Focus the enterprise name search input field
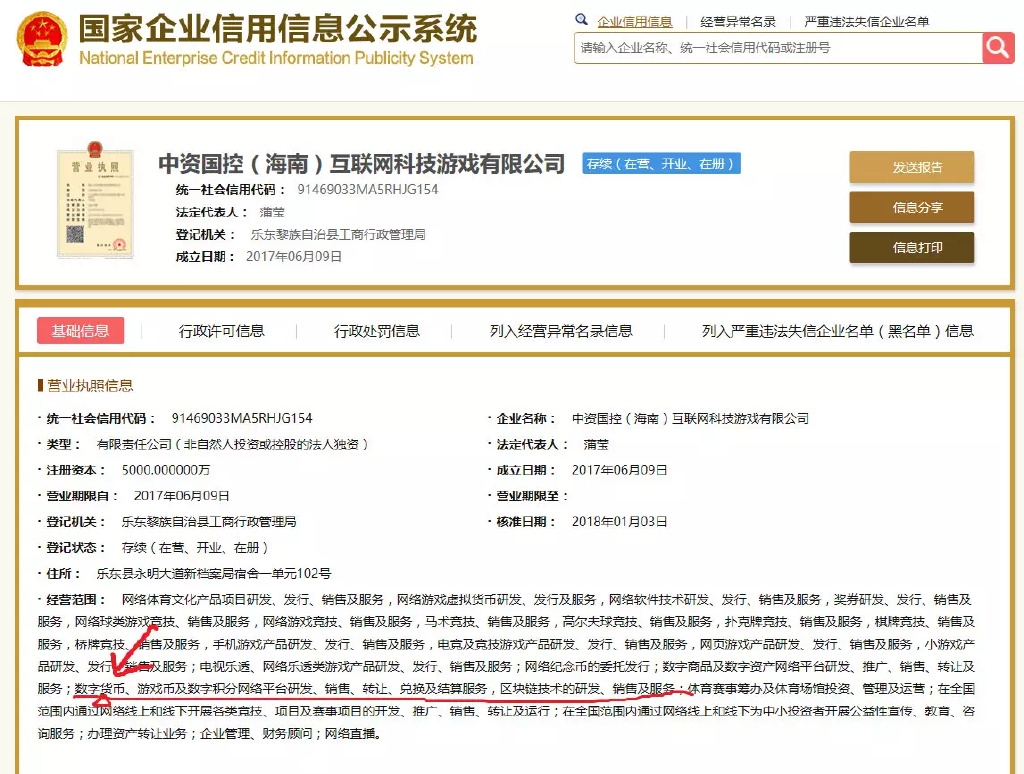1024x774 pixels. [x=778, y=48]
